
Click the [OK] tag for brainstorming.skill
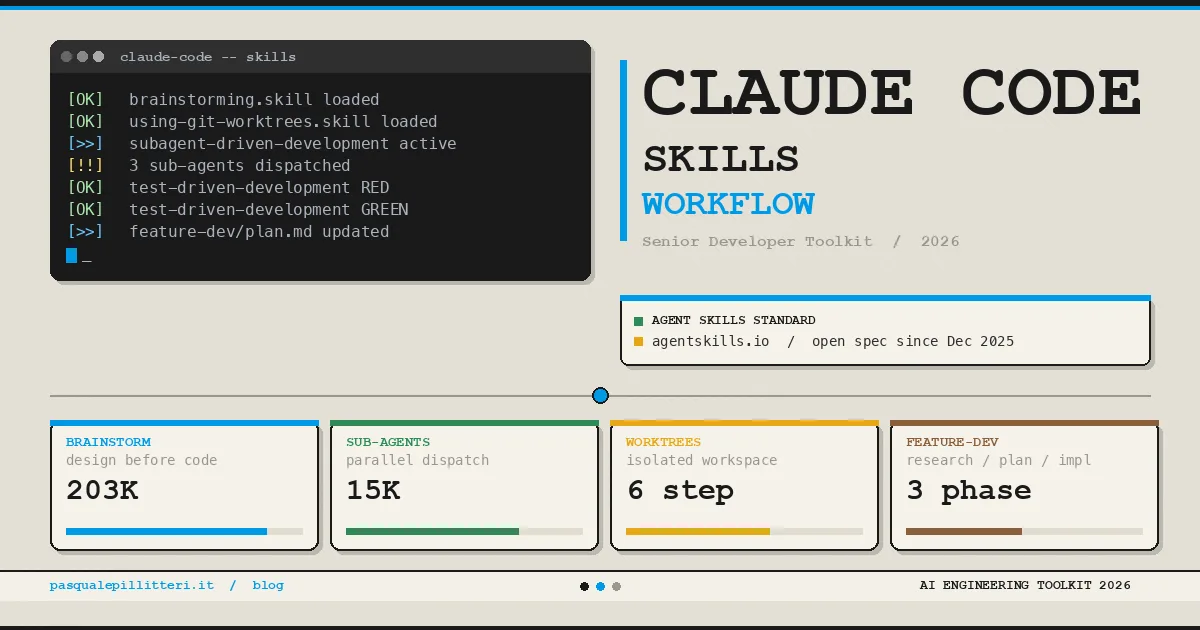tap(85, 100)
